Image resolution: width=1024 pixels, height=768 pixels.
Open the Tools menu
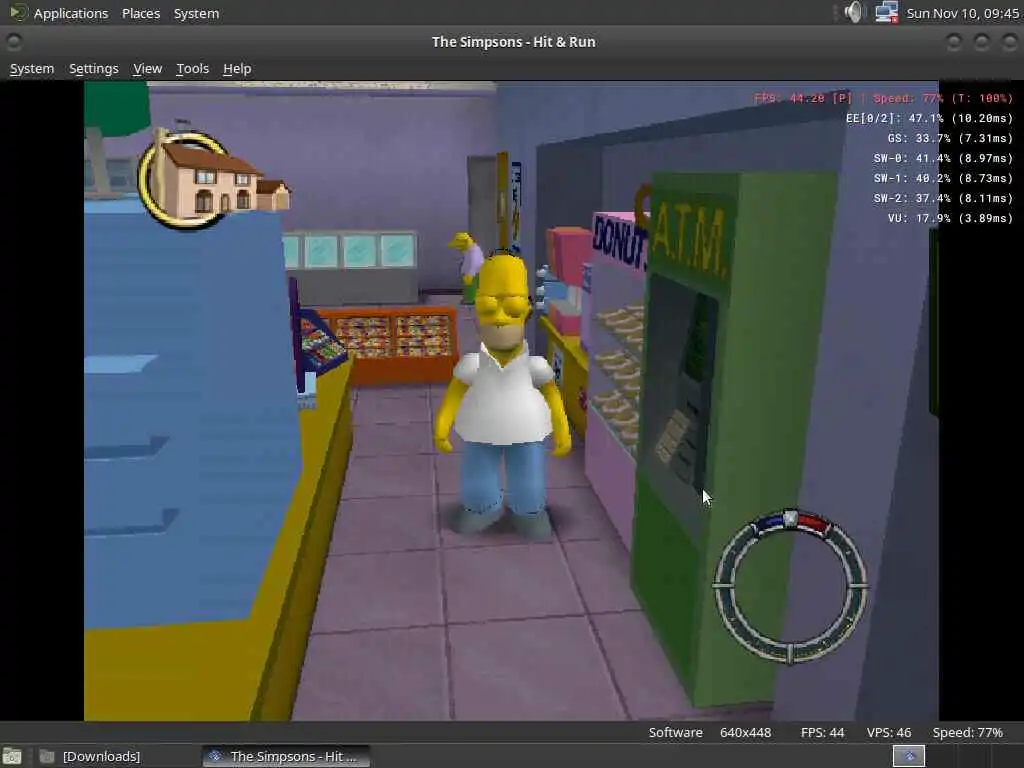tap(193, 69)
